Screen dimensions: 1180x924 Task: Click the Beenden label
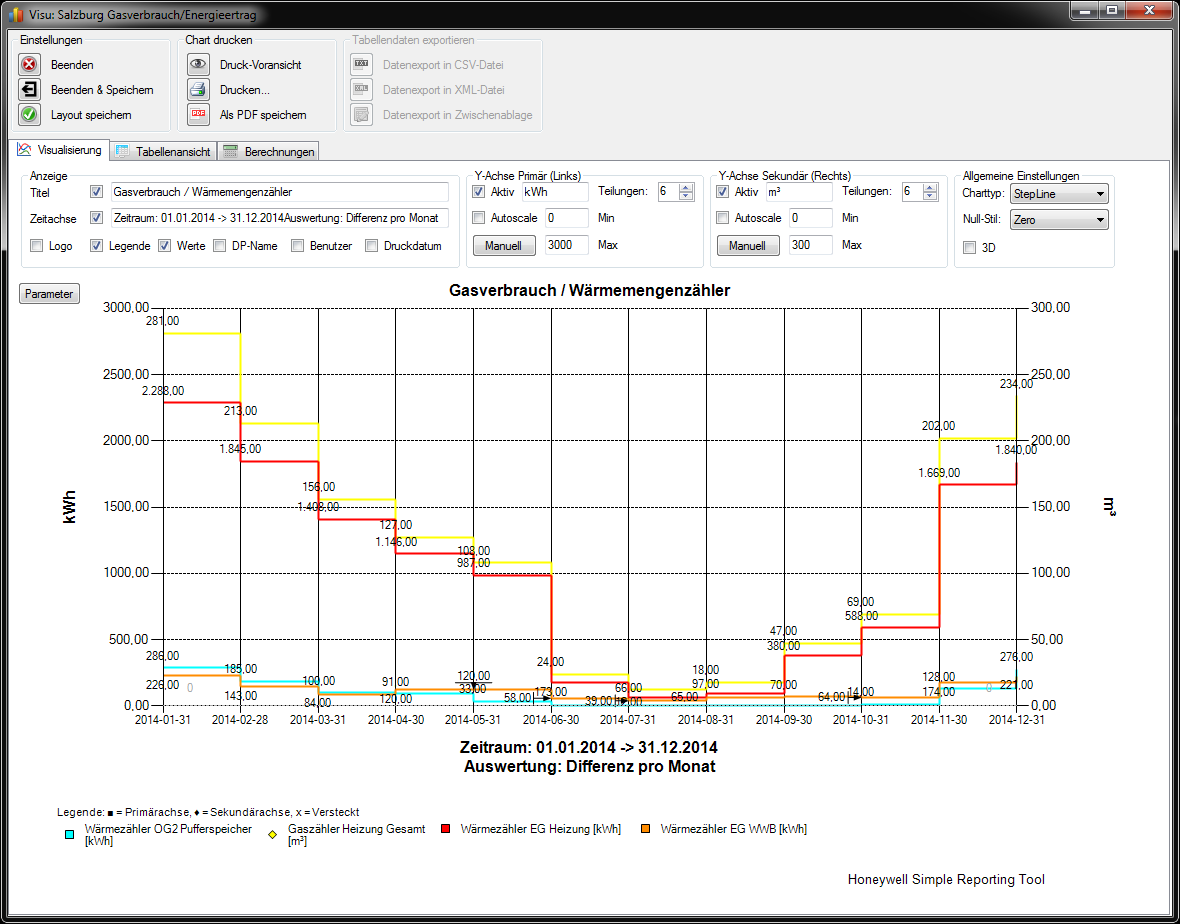pyautogui.click(x=72, y=65)
